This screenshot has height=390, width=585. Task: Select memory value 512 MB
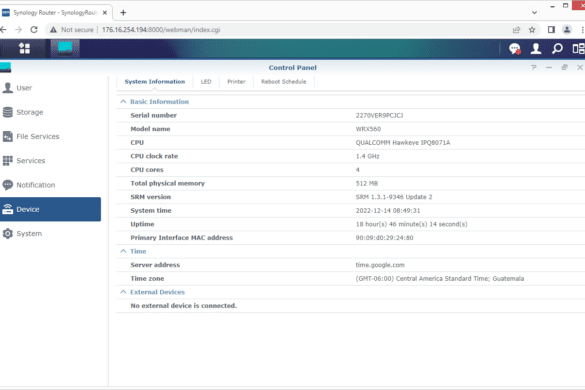366,183
